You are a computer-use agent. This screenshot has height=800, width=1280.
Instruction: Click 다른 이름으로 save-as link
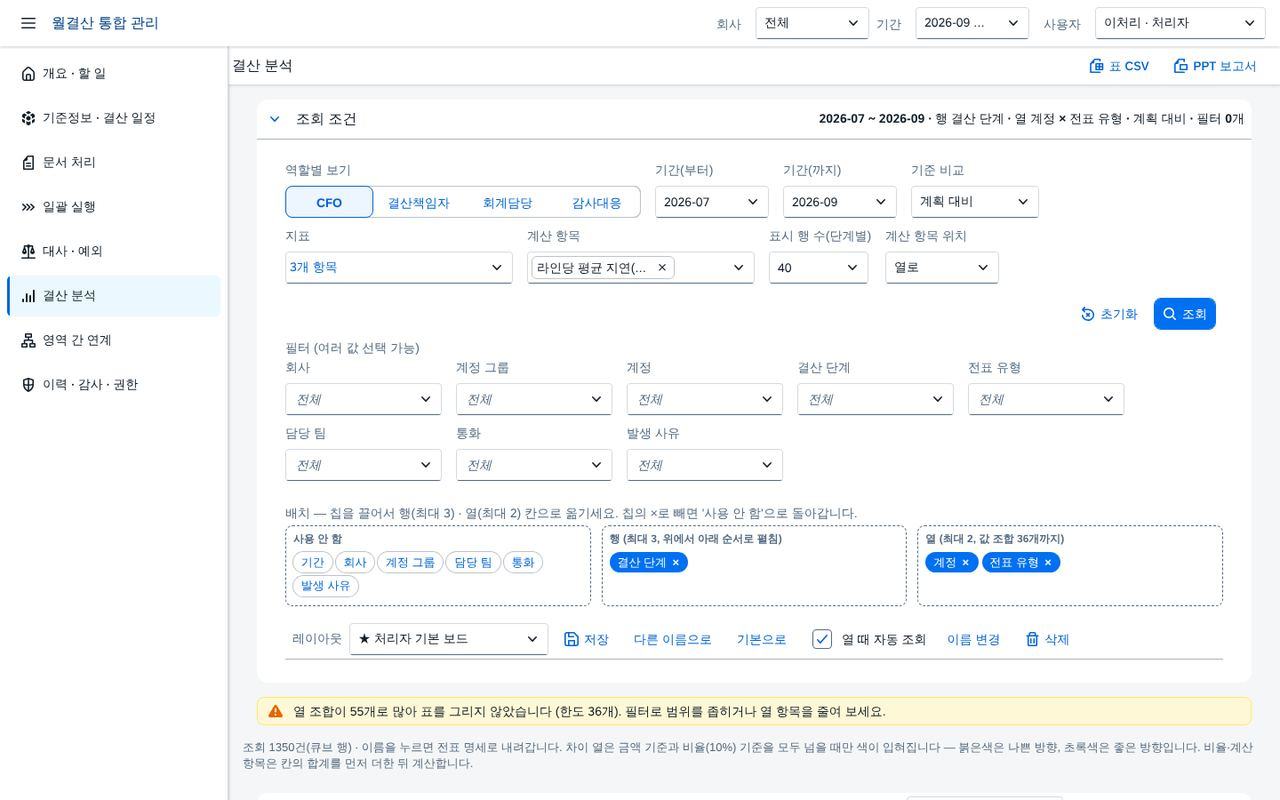coord(672,639)
